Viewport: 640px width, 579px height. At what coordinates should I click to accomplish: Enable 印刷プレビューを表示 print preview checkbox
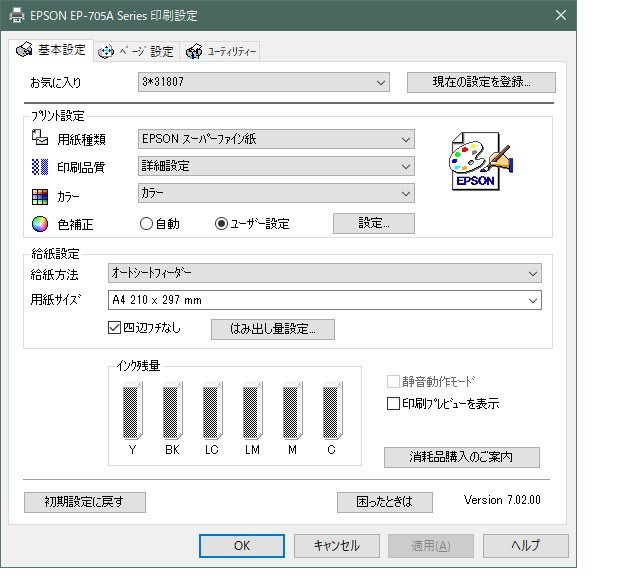click(x=393, y=404)
